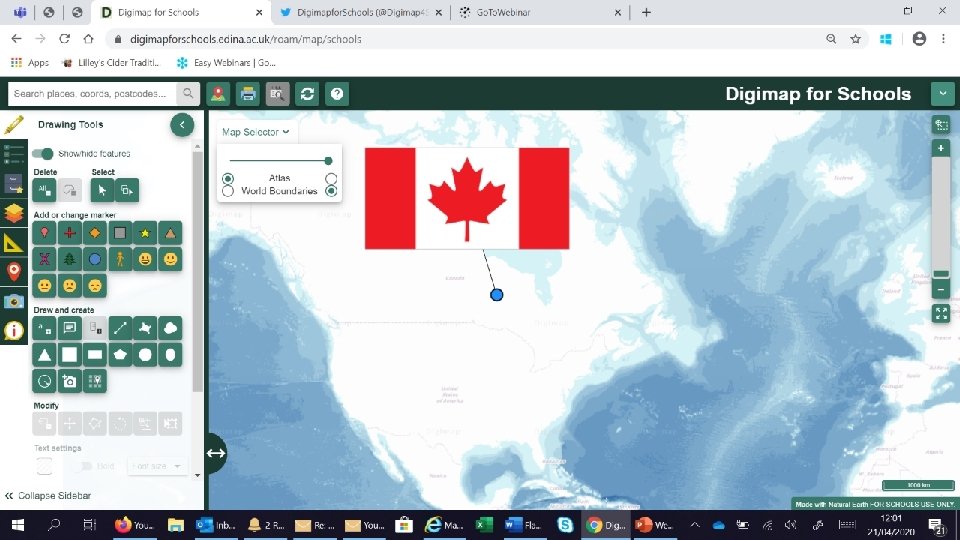Open the measurement tools sidebar icon
Image resolution: width=960 pixels, height=540 pixels.
click(x=13, y=243)
